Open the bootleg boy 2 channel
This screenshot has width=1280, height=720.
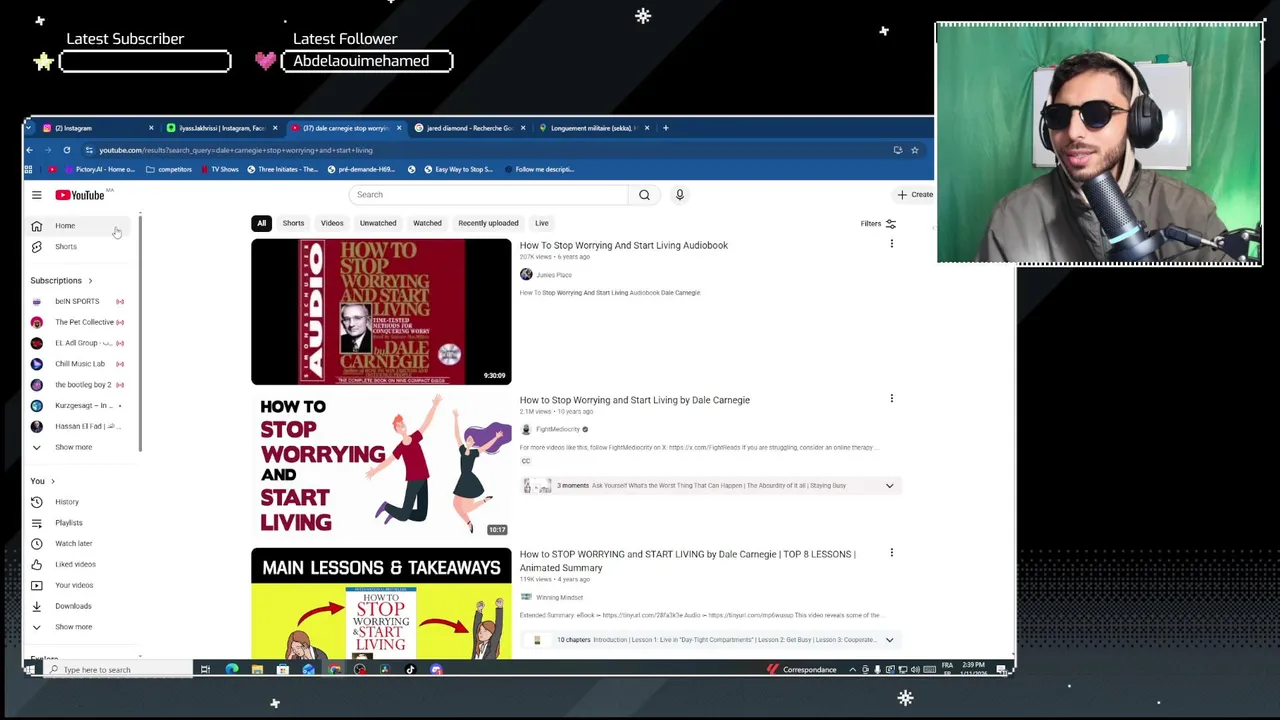pyautogui.click(x=77, y=385)
